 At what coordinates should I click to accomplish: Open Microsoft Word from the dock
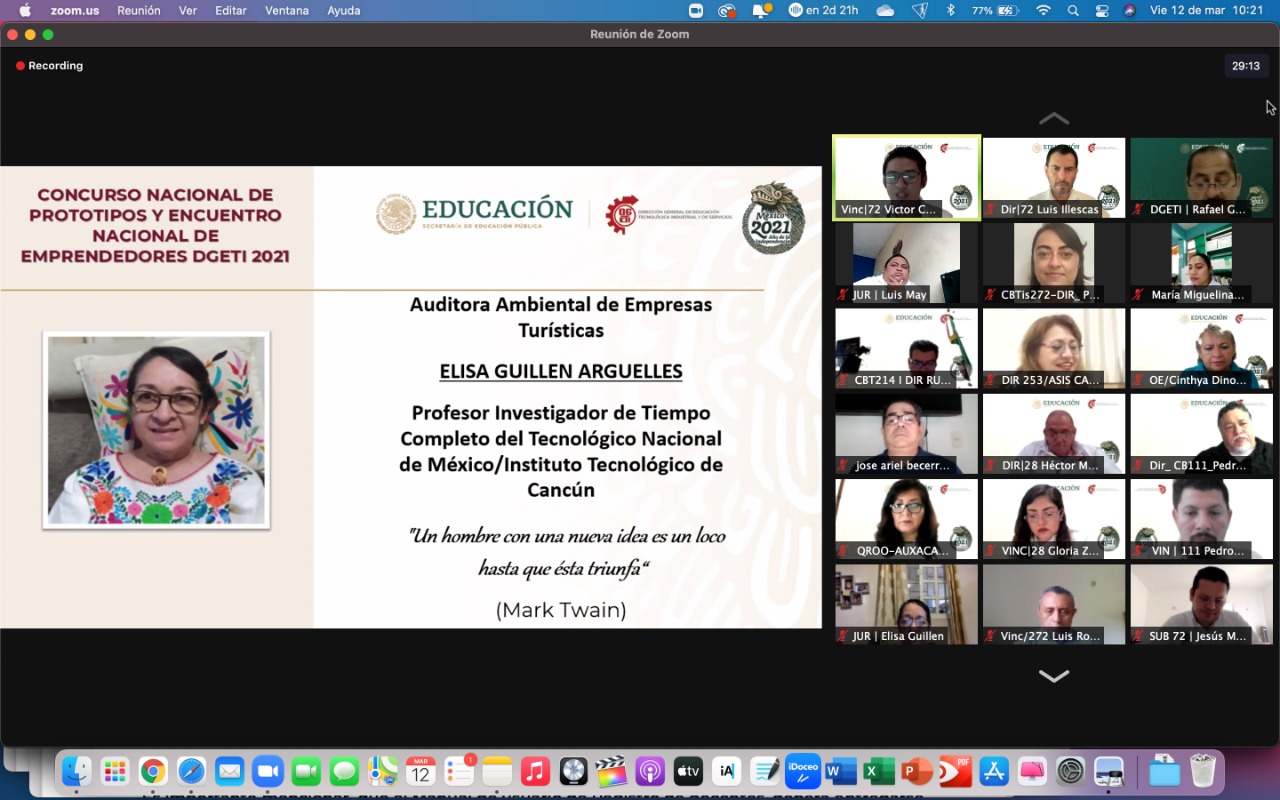click(x=841, y=771)
